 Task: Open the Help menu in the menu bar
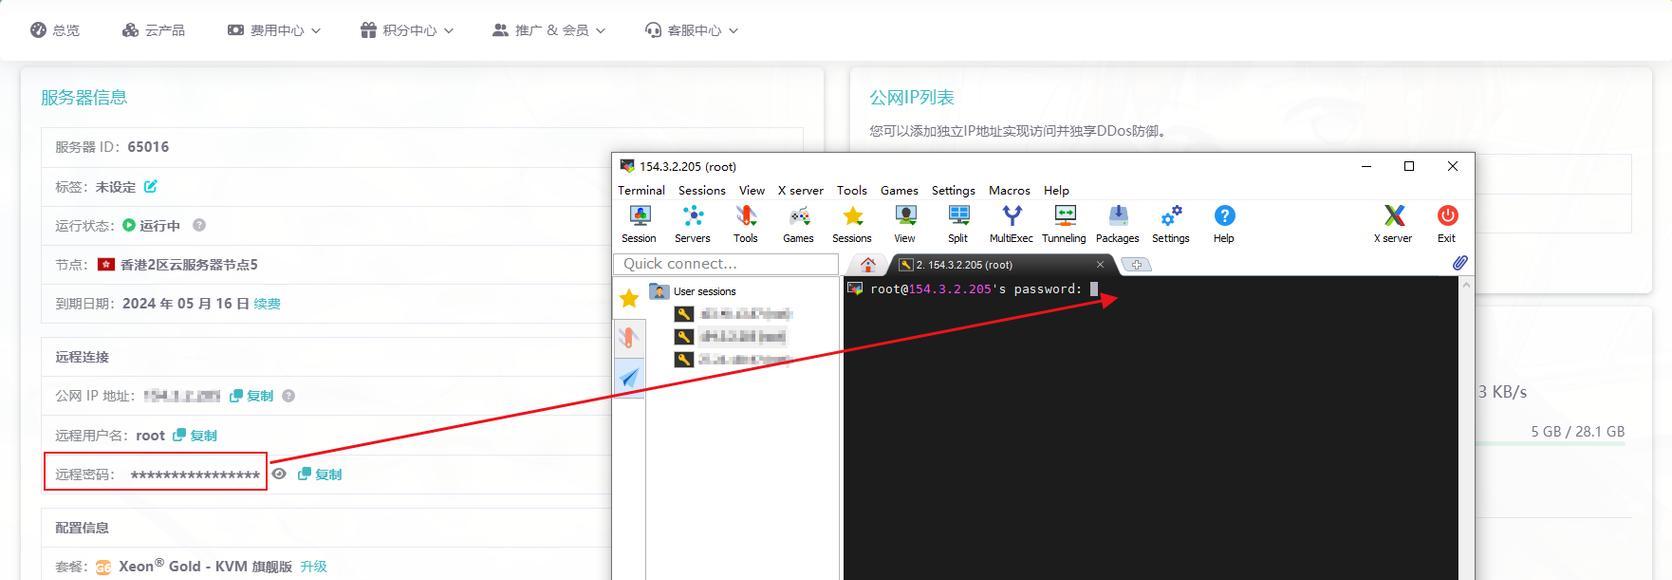(1056, 190)
